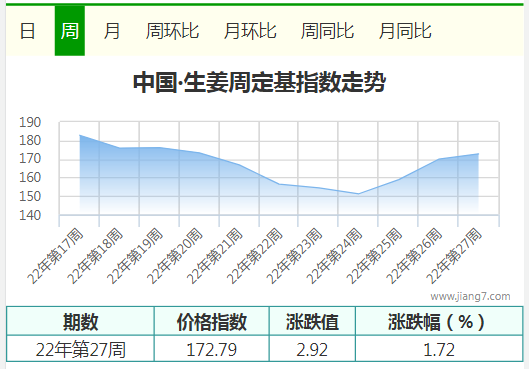Click the 价格指数 column header
Viewport: 529px width, 369px height.
212,321
